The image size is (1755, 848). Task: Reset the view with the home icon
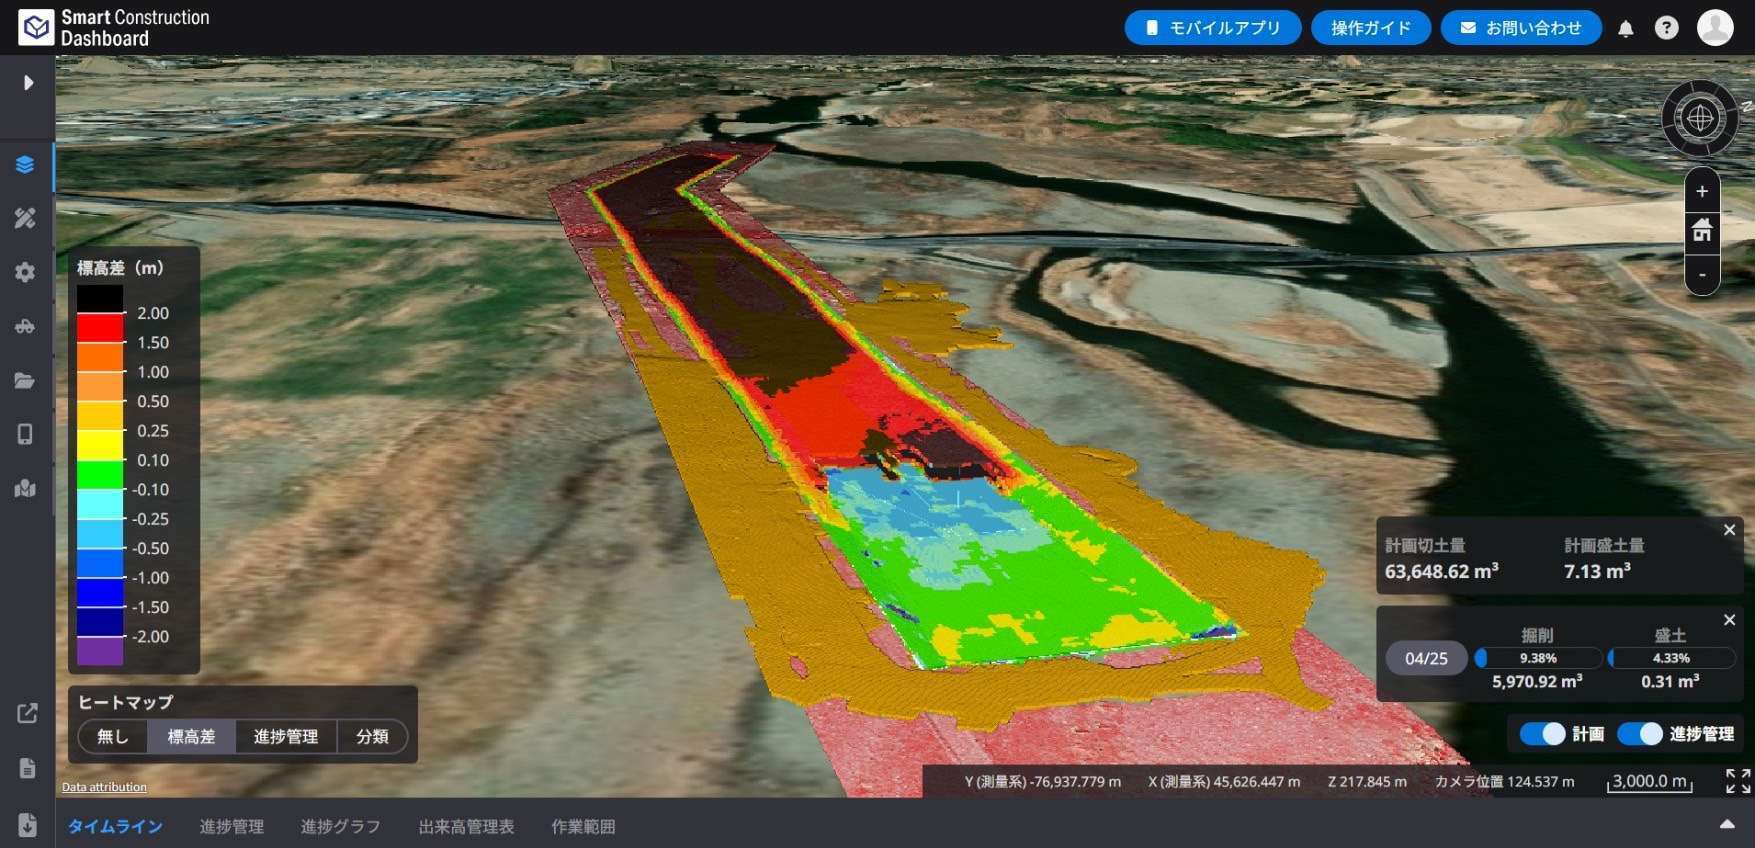1702,232
